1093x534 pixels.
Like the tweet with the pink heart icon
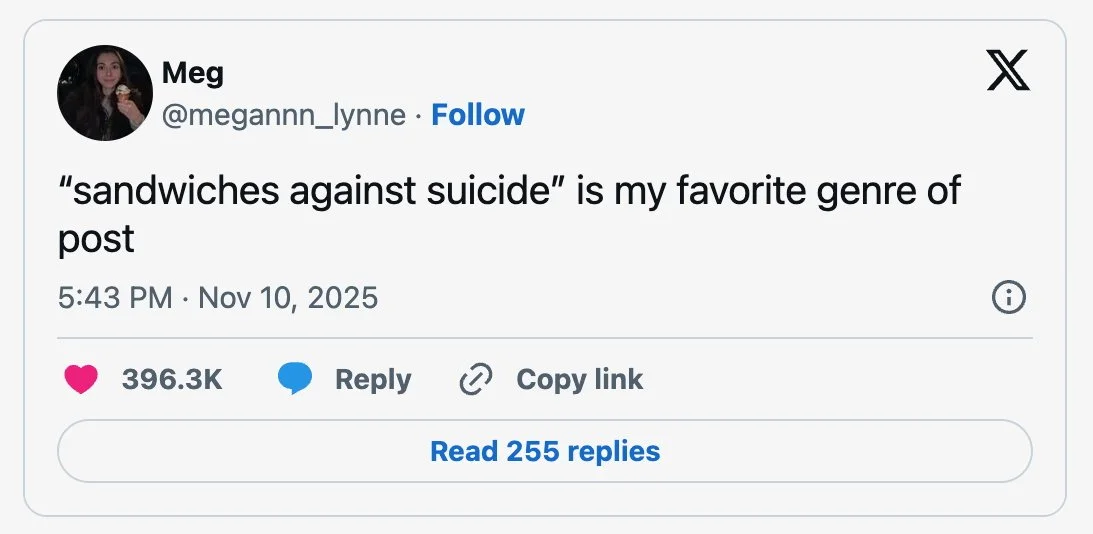click(x=81, y=379)
